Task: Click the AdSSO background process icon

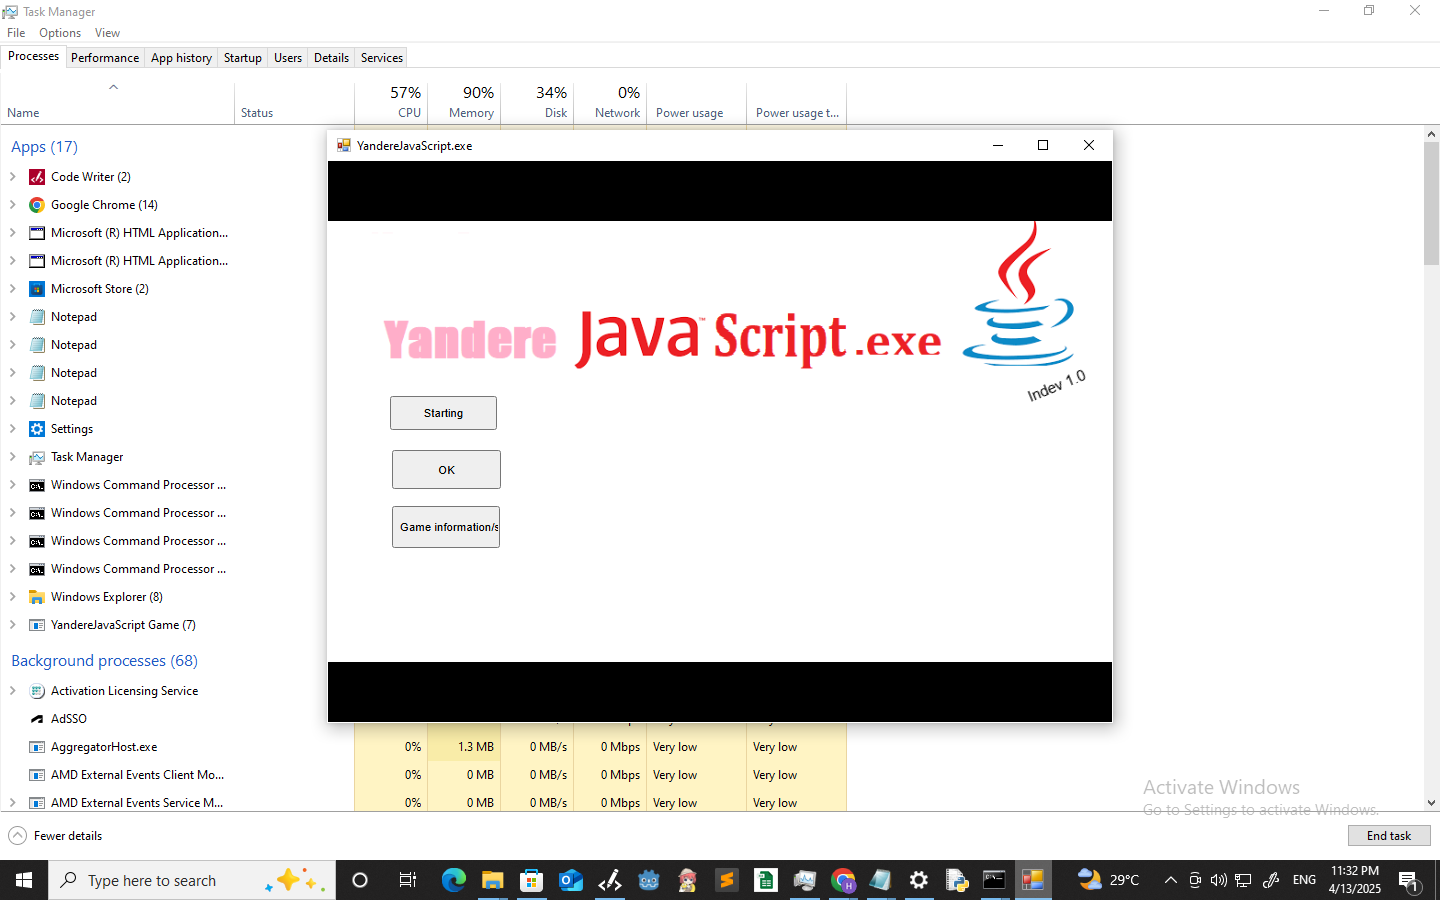Action: 37,719
